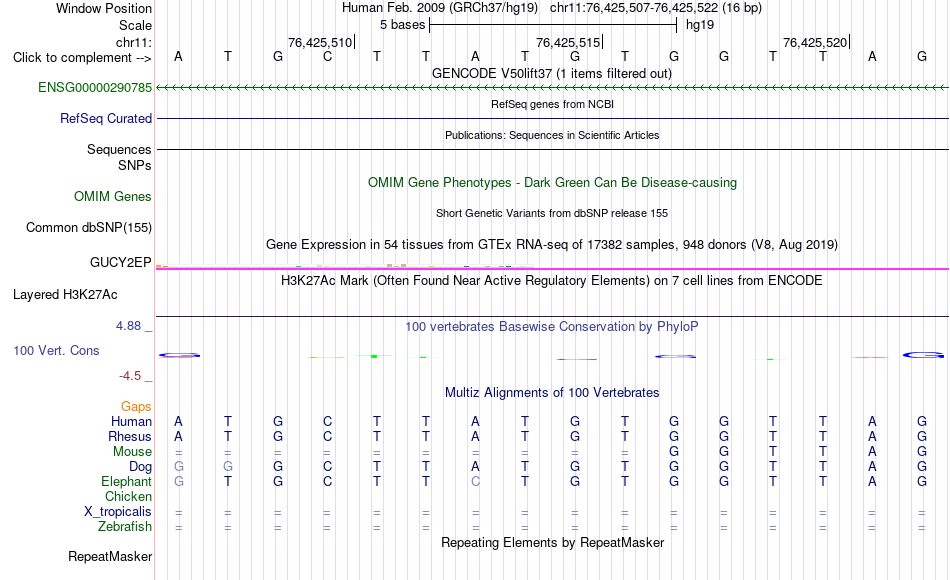Click the ENSG00000290785 transcript arrow line

pyautogui.click(x=552, y=88)
